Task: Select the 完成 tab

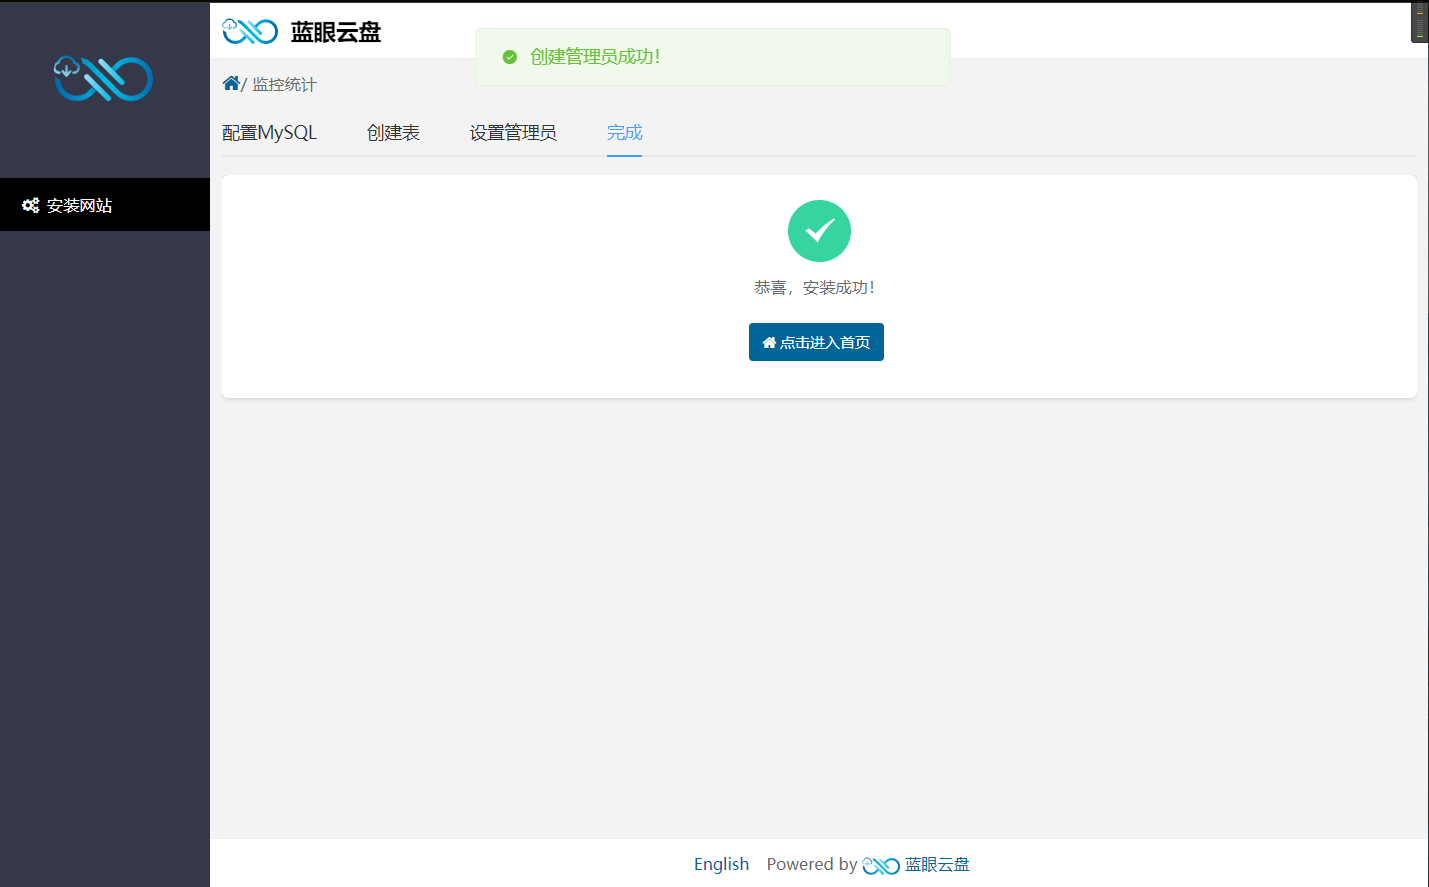Action: tap(624, 132)
